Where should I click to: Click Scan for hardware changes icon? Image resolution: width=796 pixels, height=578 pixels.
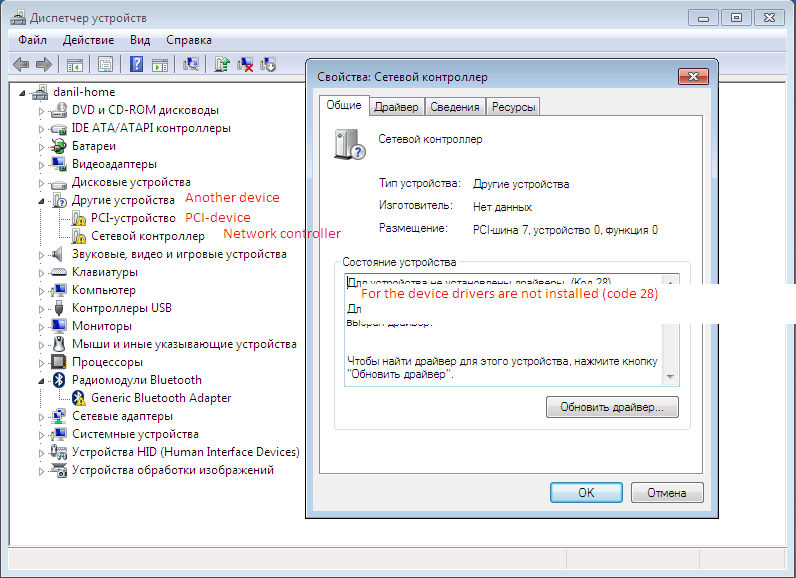191,64
